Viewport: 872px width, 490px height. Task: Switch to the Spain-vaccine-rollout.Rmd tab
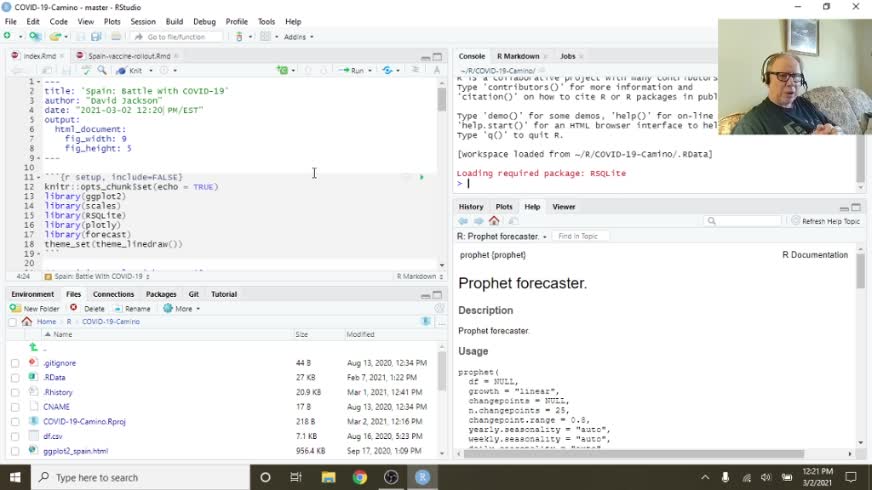128,56
